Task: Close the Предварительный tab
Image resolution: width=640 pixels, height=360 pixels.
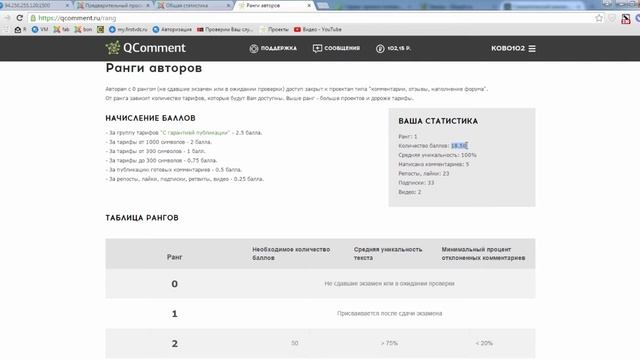Action: pyautogui.click(x=148, y=6)
